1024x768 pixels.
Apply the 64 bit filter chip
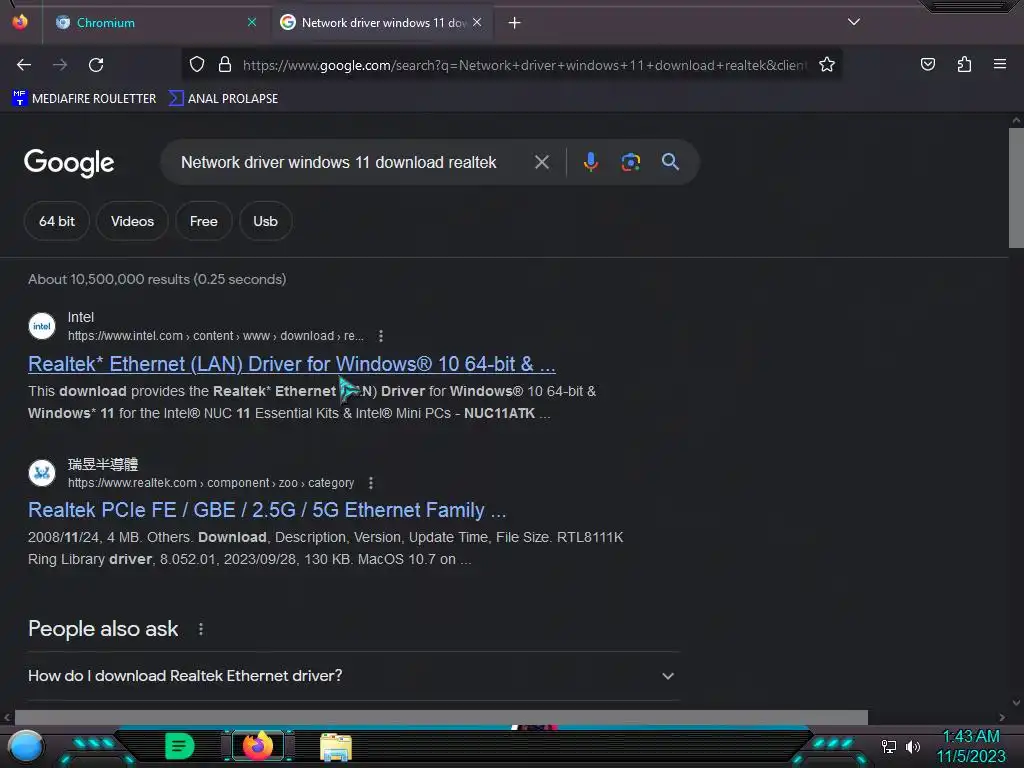coord(57,221)
